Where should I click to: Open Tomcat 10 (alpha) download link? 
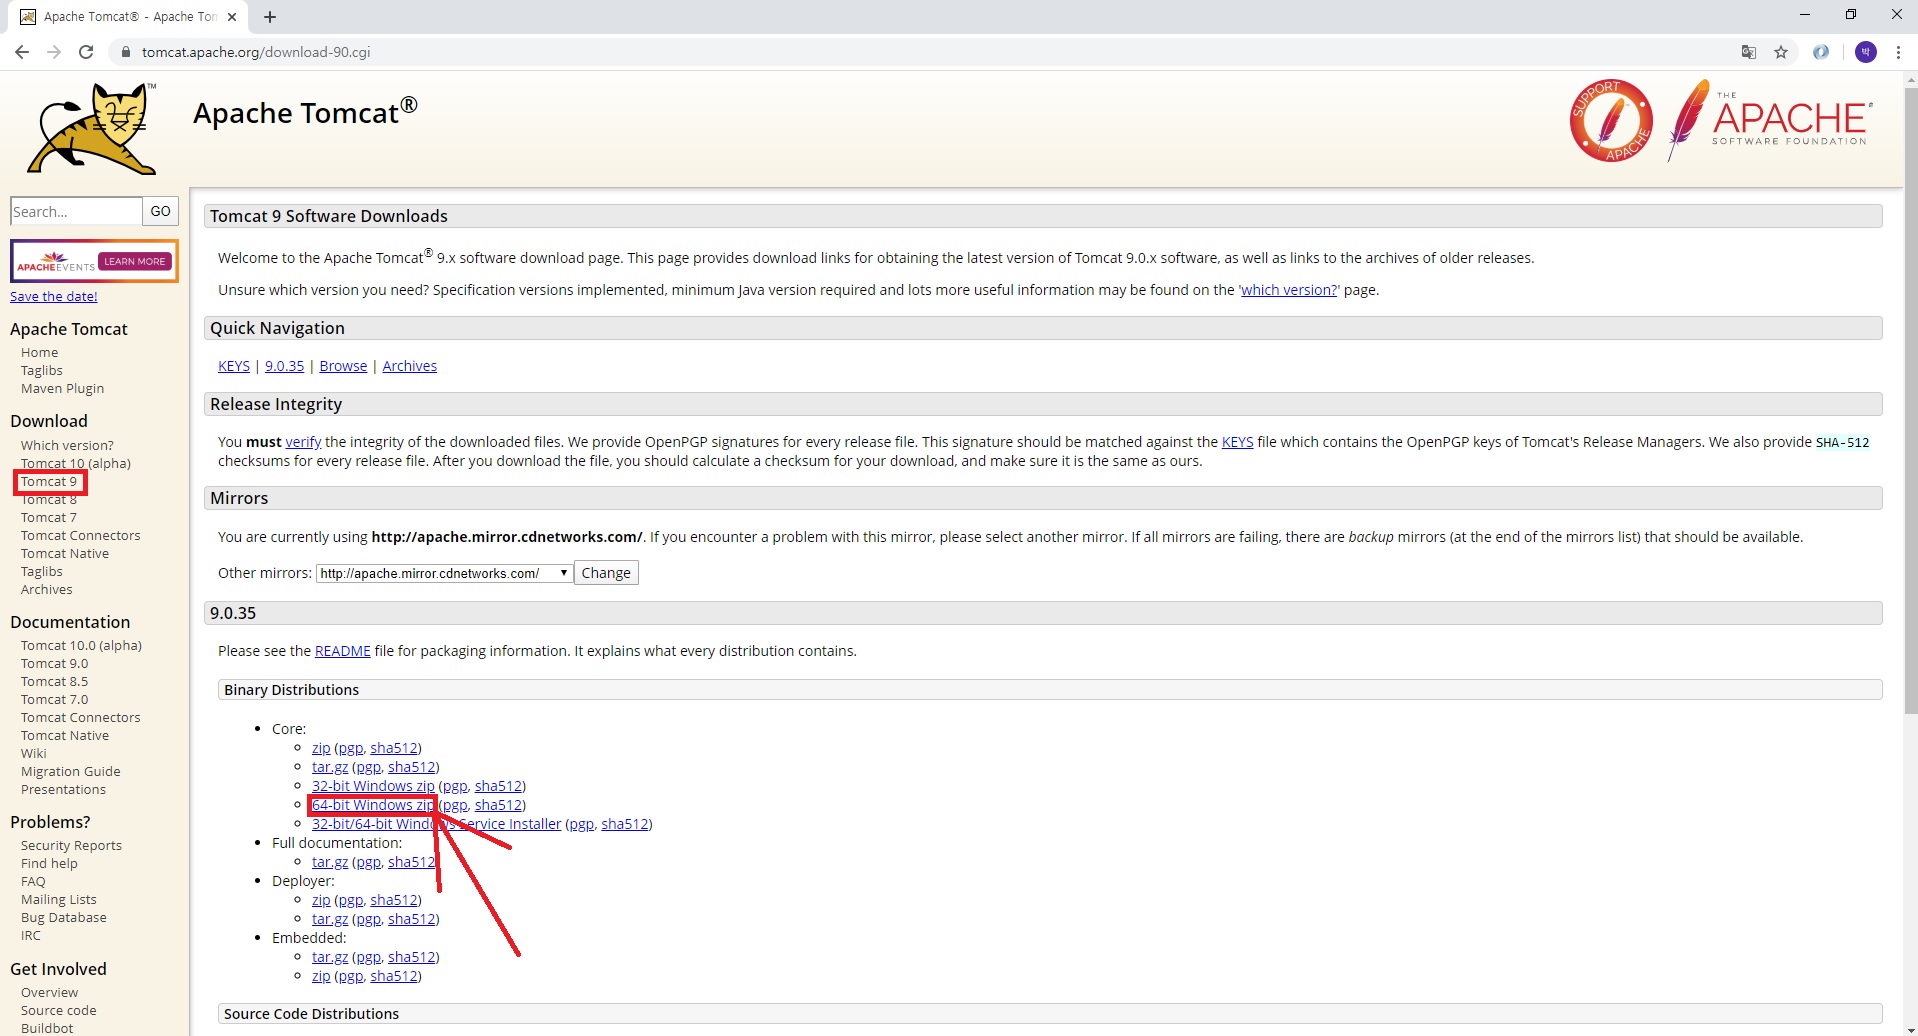point(76,464)
